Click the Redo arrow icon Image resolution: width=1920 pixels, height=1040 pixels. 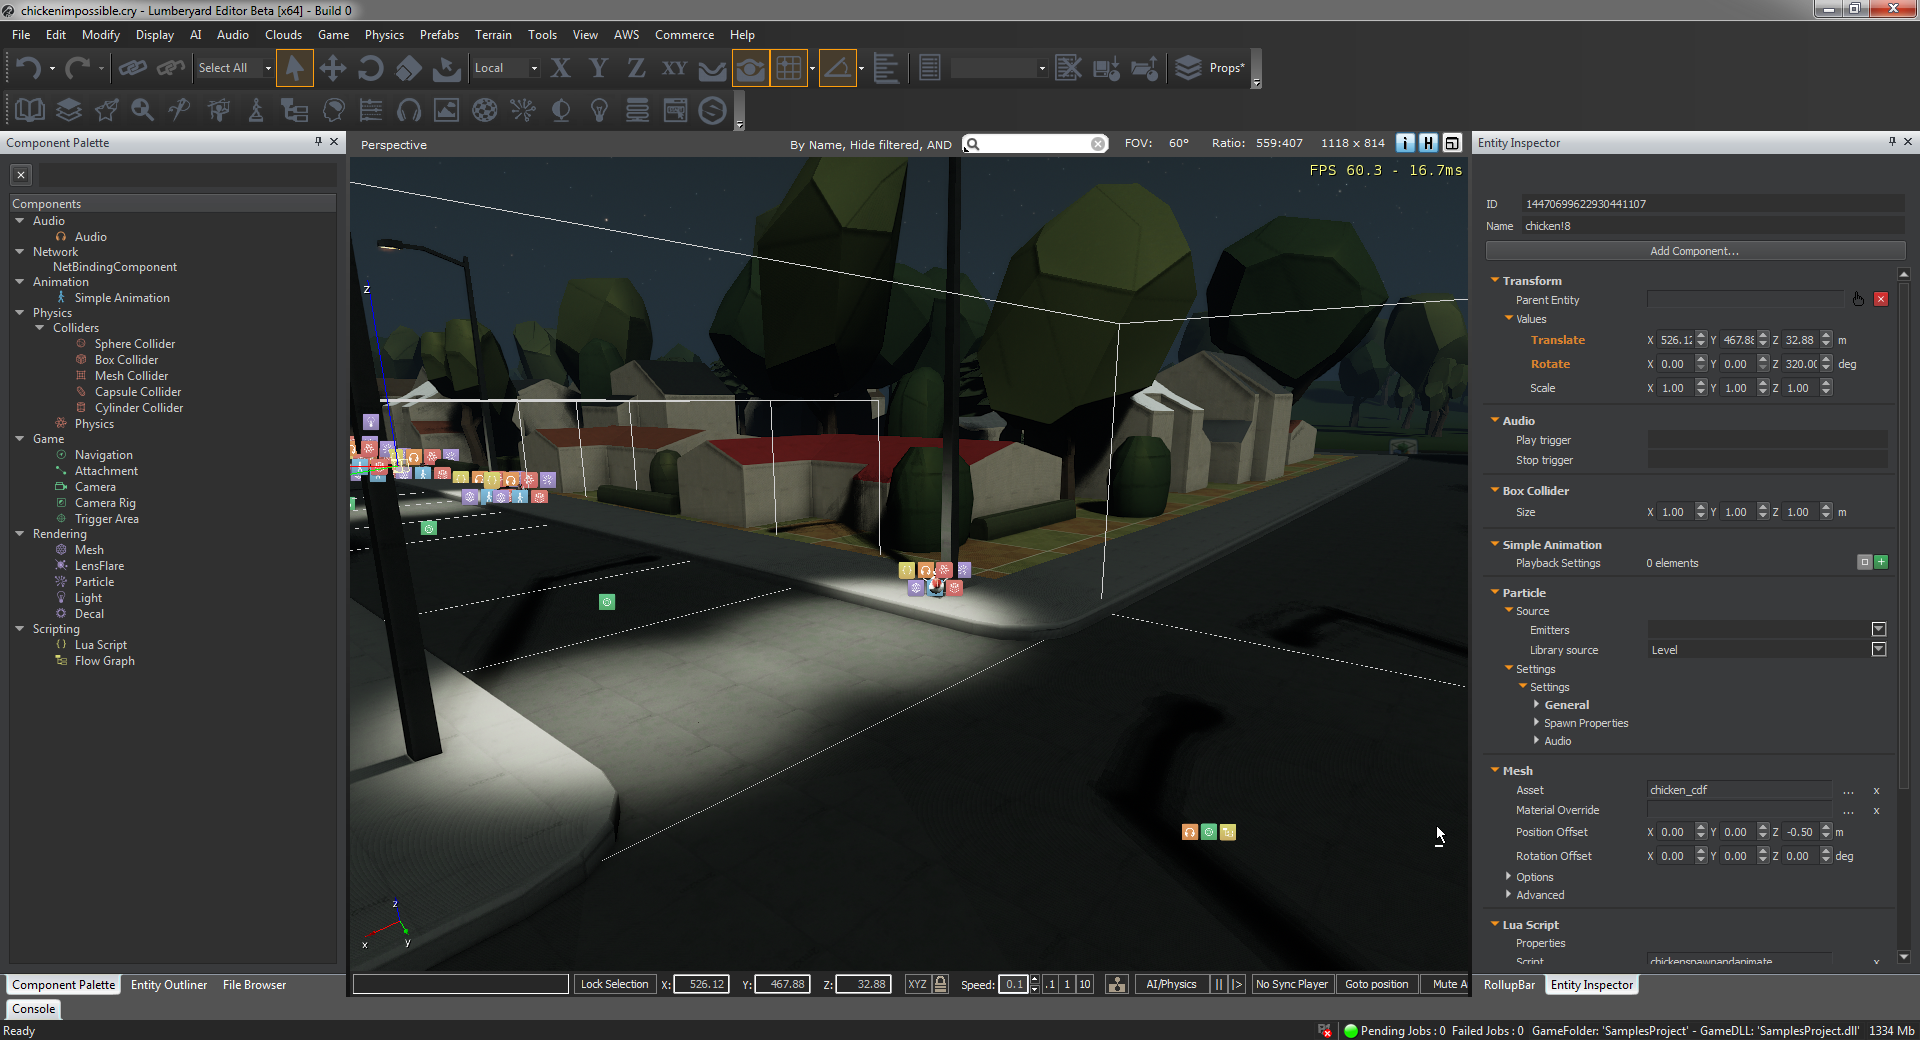pos(77,68)
